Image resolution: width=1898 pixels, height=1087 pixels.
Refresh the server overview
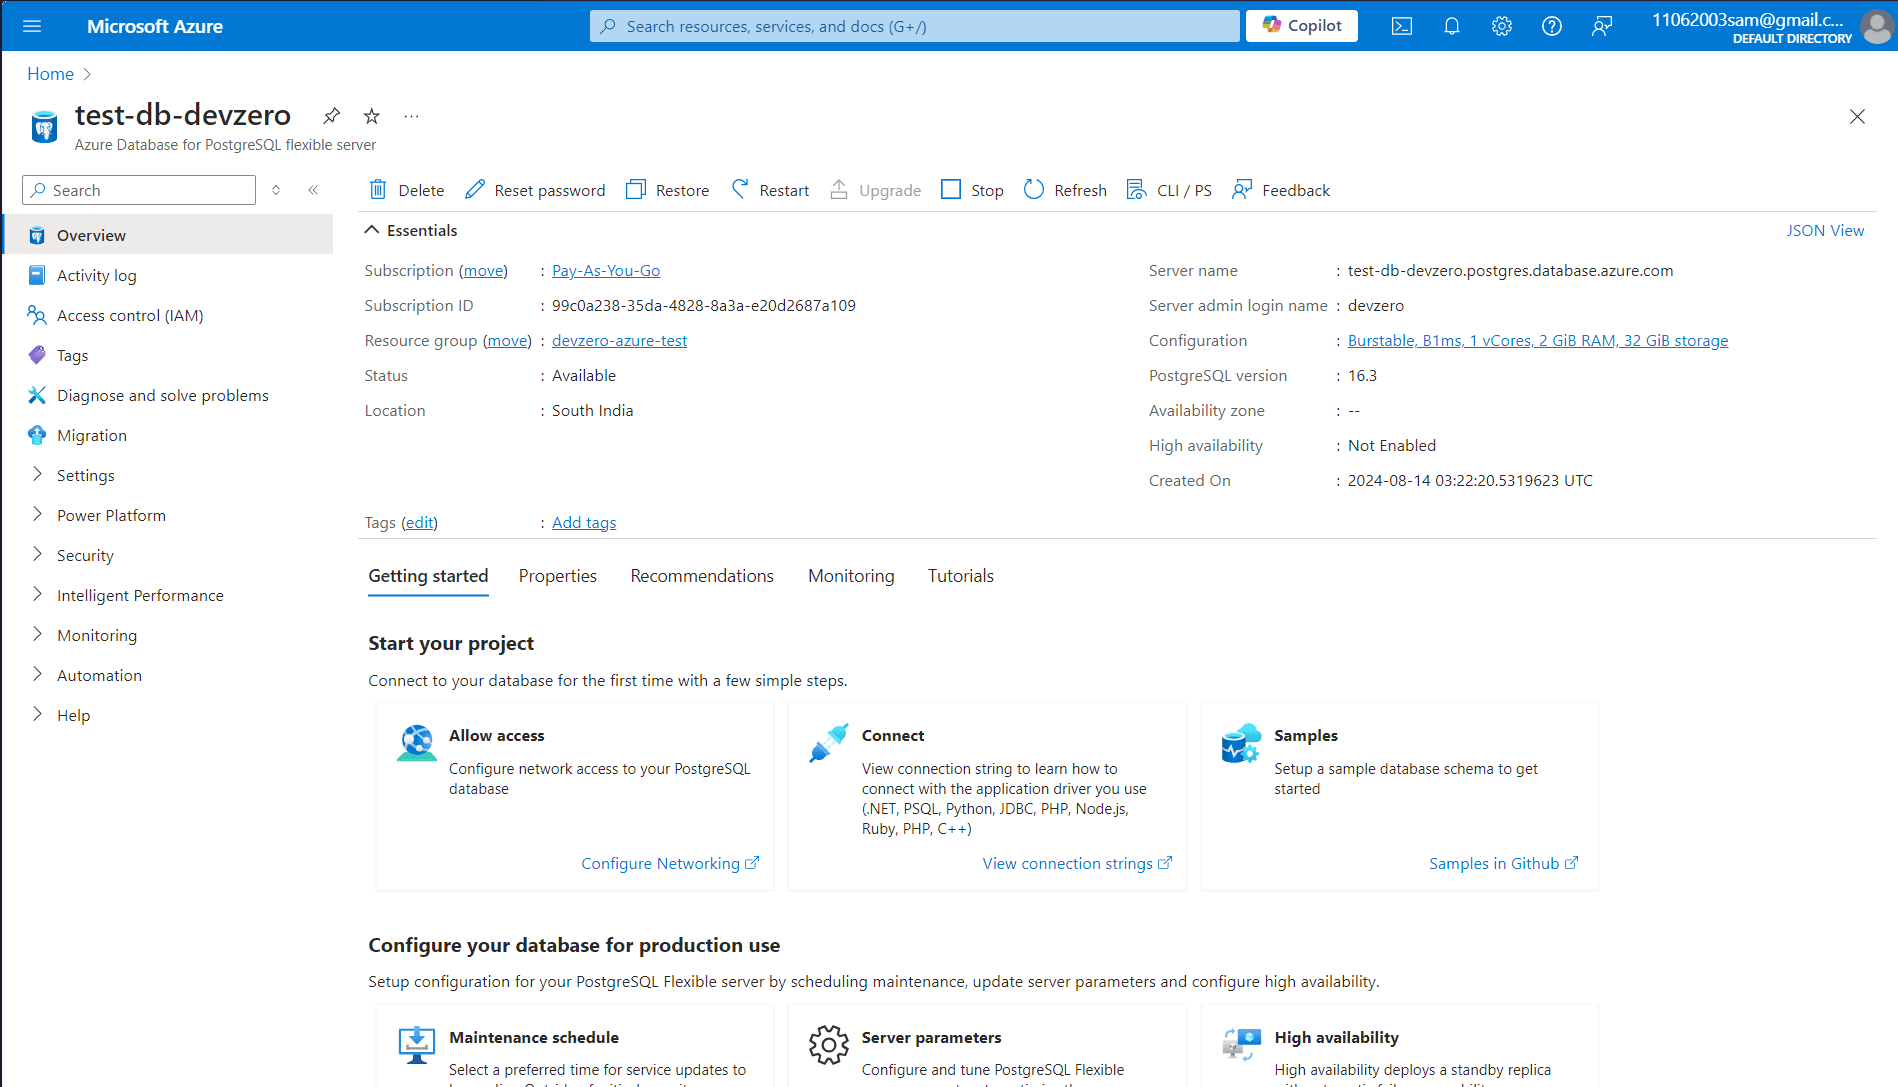[1064, 189]
